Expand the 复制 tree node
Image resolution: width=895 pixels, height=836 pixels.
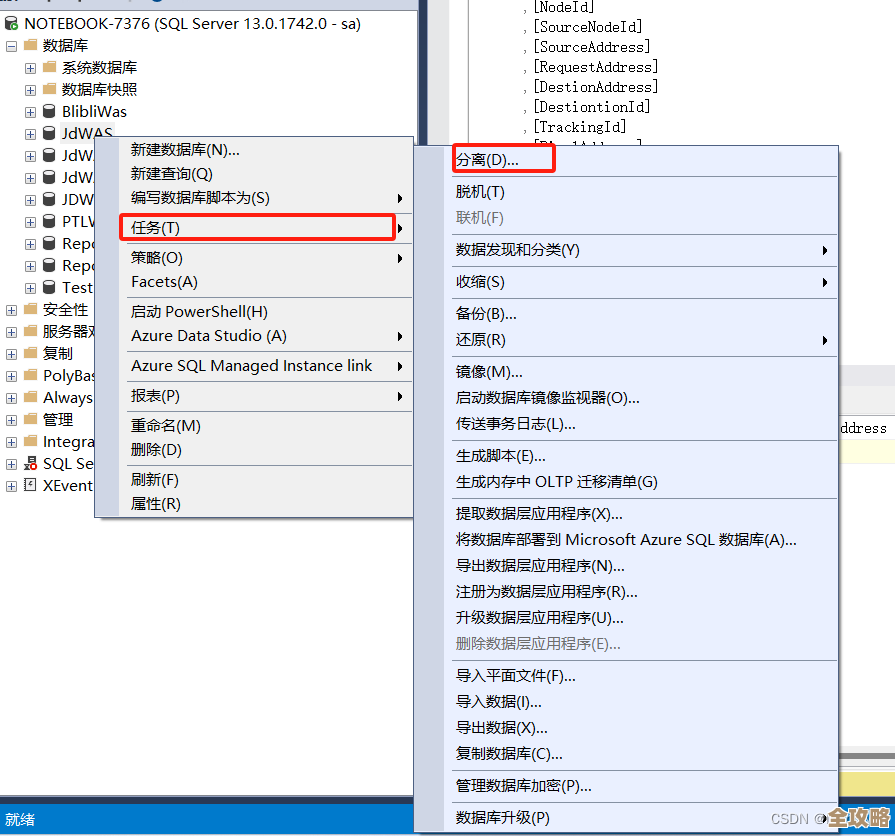(x=10, y=353)
